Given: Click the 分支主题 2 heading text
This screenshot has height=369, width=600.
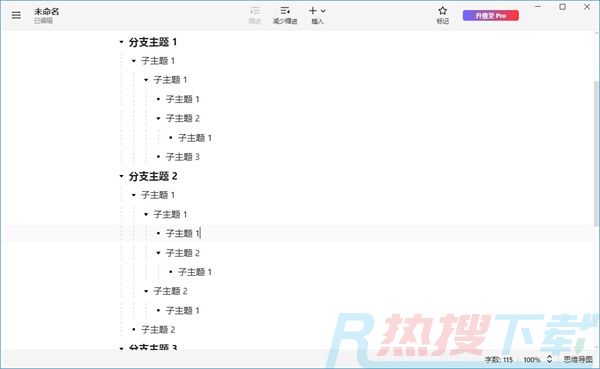Looking at the screenshot, I should coord(153,176).
